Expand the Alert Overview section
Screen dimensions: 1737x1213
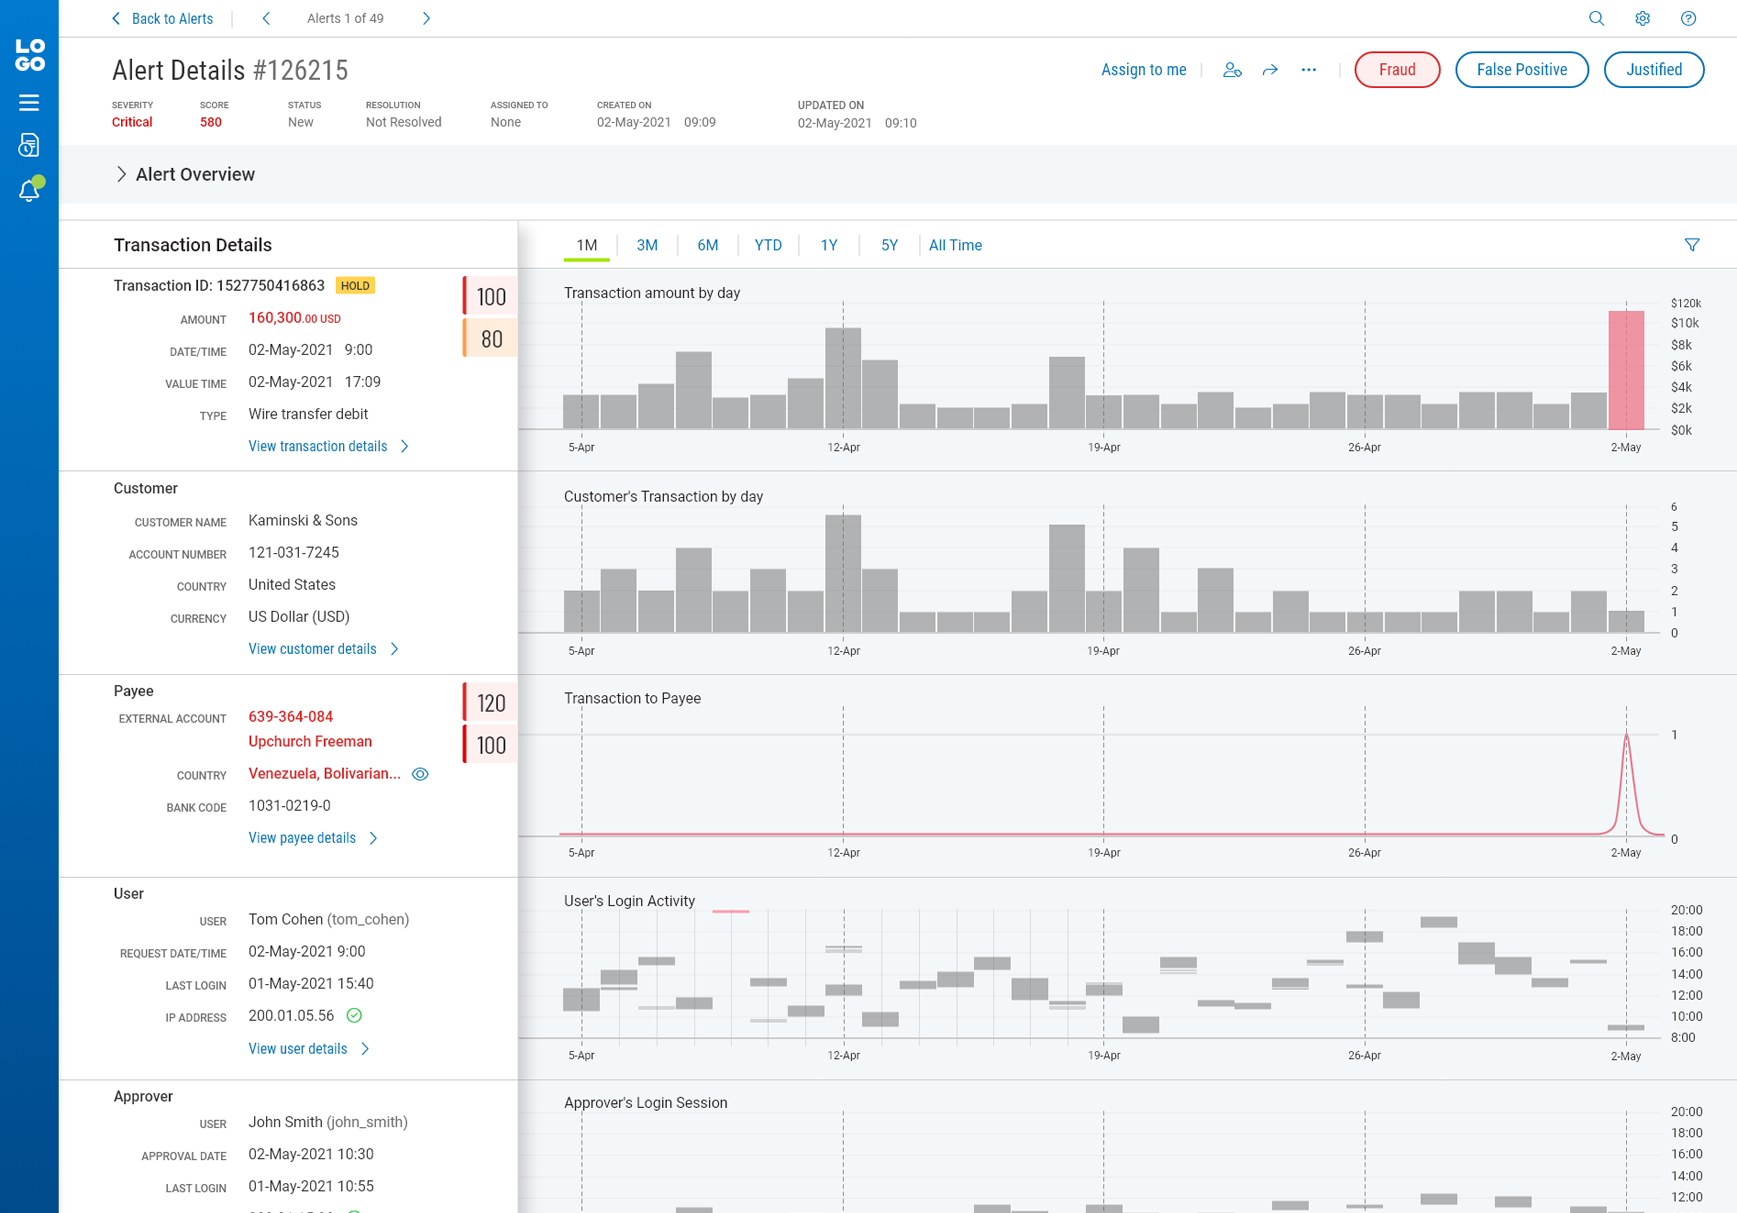coord(121,174)
